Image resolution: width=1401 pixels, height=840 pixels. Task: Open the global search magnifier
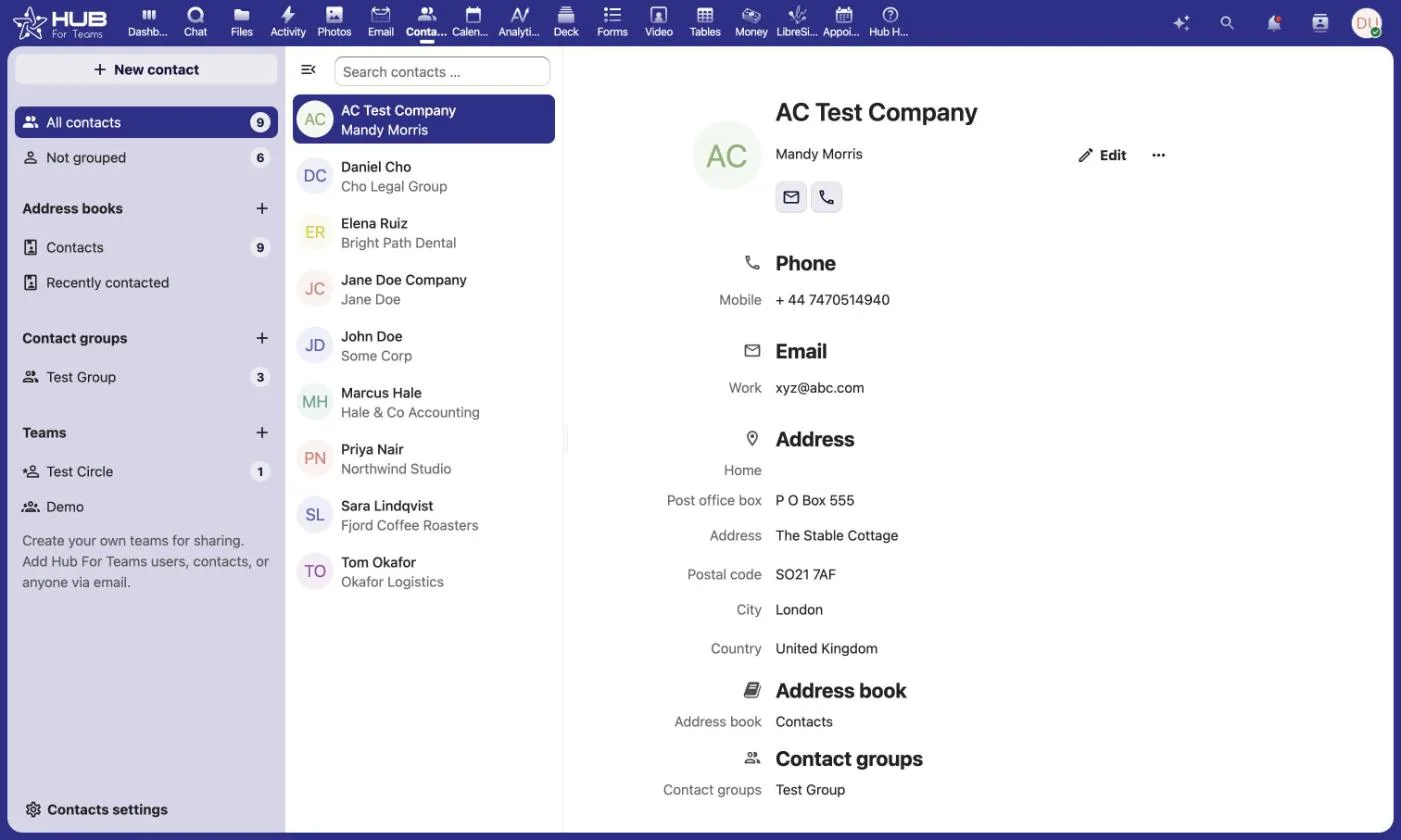(1227, 22)
